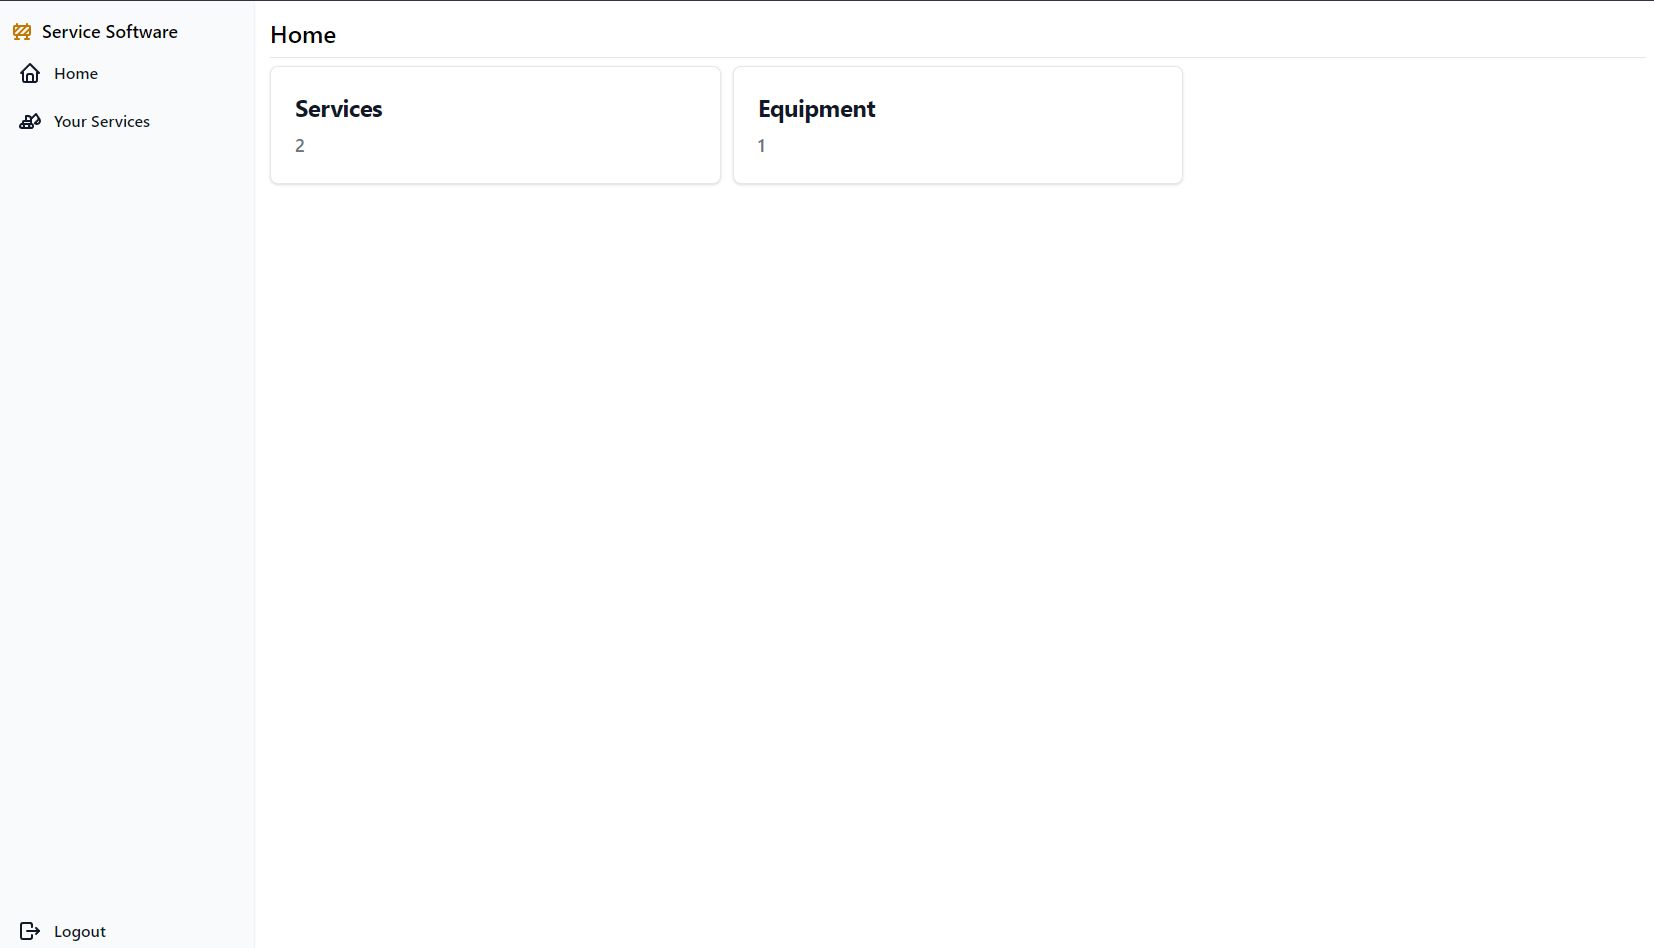Click the orange Service Software logo icon
The height and width of the screenshot is (948, 1654).
pyautogui.click(x=22, y=32)
